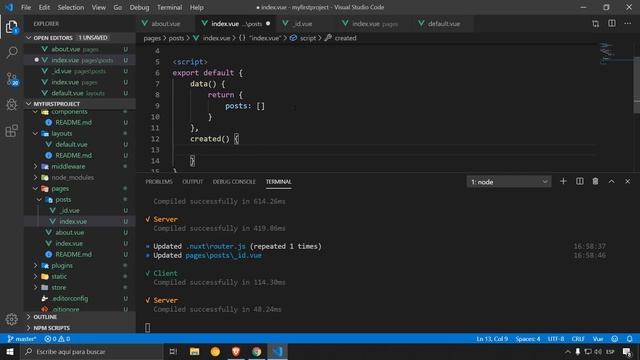Switch to the Problems panel tab
This screenshot has width=640, height=360.
(x=159, y=182)
